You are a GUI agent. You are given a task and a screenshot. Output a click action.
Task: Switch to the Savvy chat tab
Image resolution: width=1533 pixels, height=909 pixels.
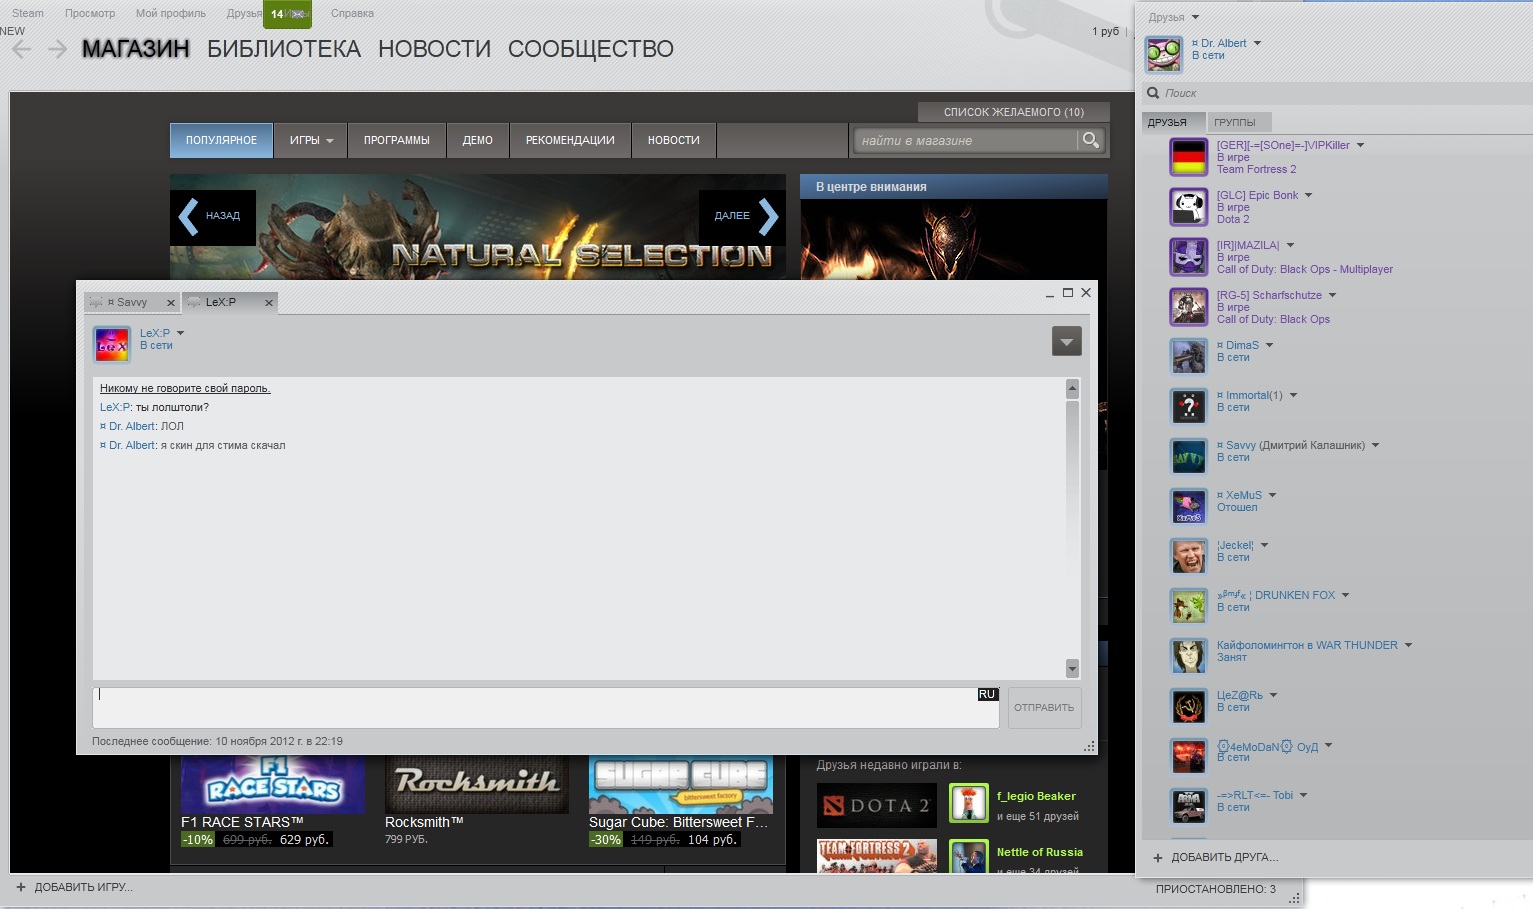[131, 302]
